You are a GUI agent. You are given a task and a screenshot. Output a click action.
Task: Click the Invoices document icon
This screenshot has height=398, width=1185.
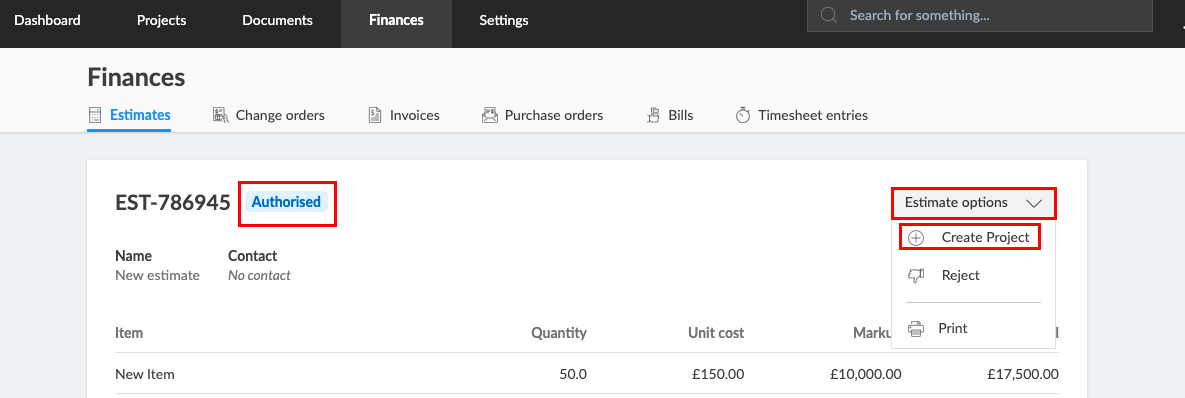tap(375, 116)
